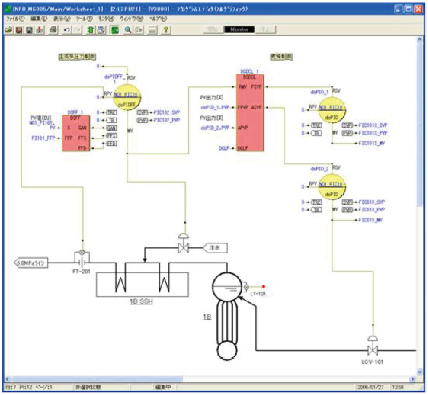
Task: Click the 注水 inlet tag
Action: (x=215, y=248)
